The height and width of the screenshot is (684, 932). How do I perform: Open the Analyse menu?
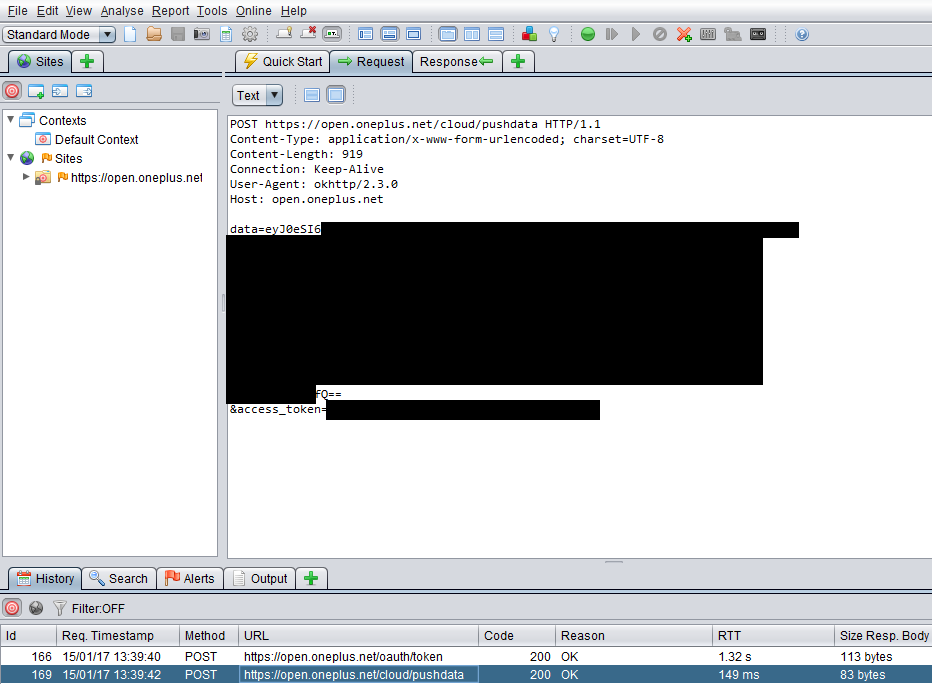tap(119, 10)
